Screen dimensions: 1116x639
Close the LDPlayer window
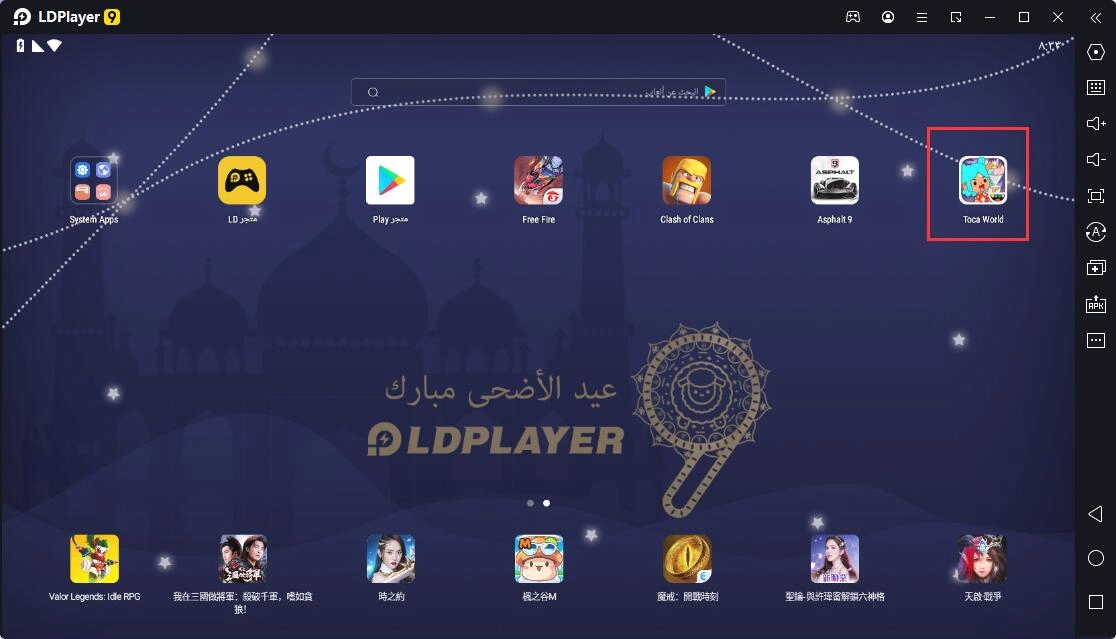coord(1058,17)
